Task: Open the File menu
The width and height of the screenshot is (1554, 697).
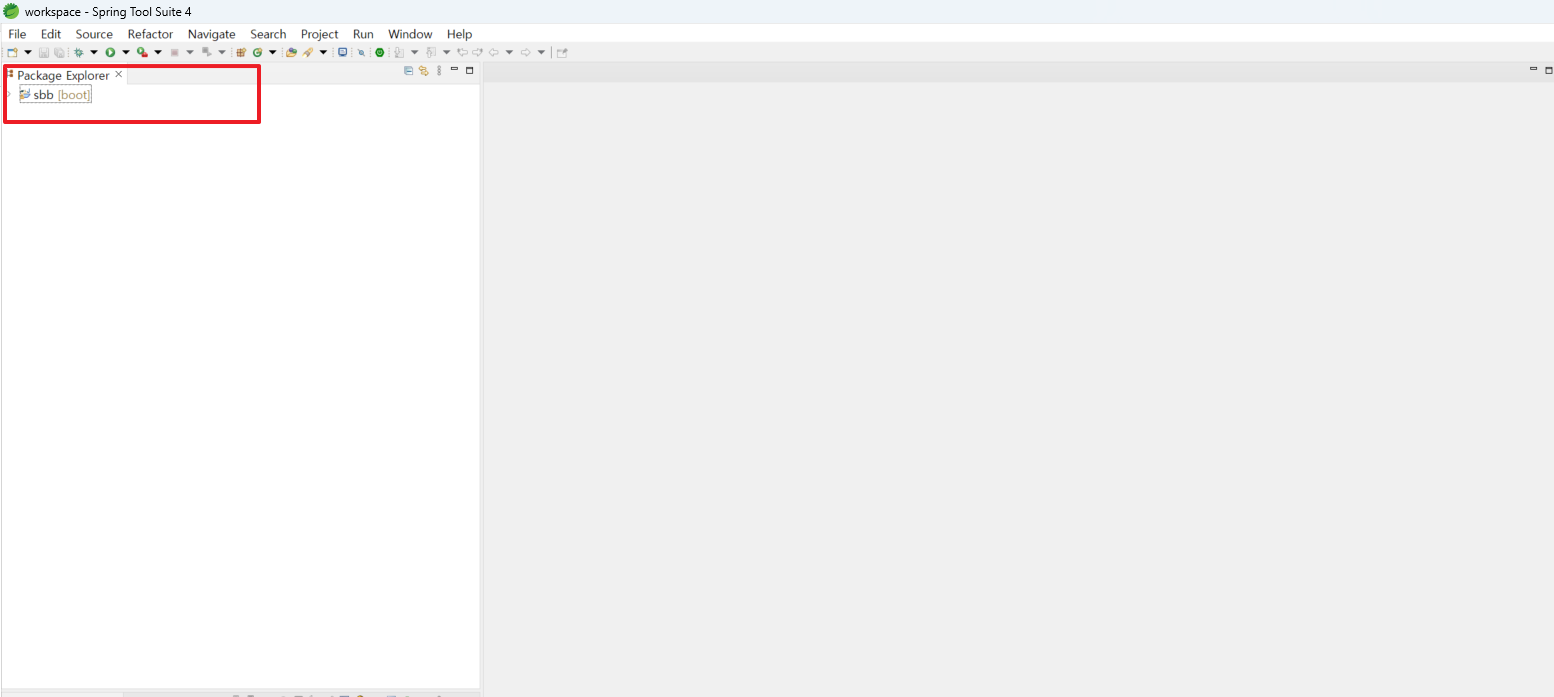Action: [x=17, y=34]
